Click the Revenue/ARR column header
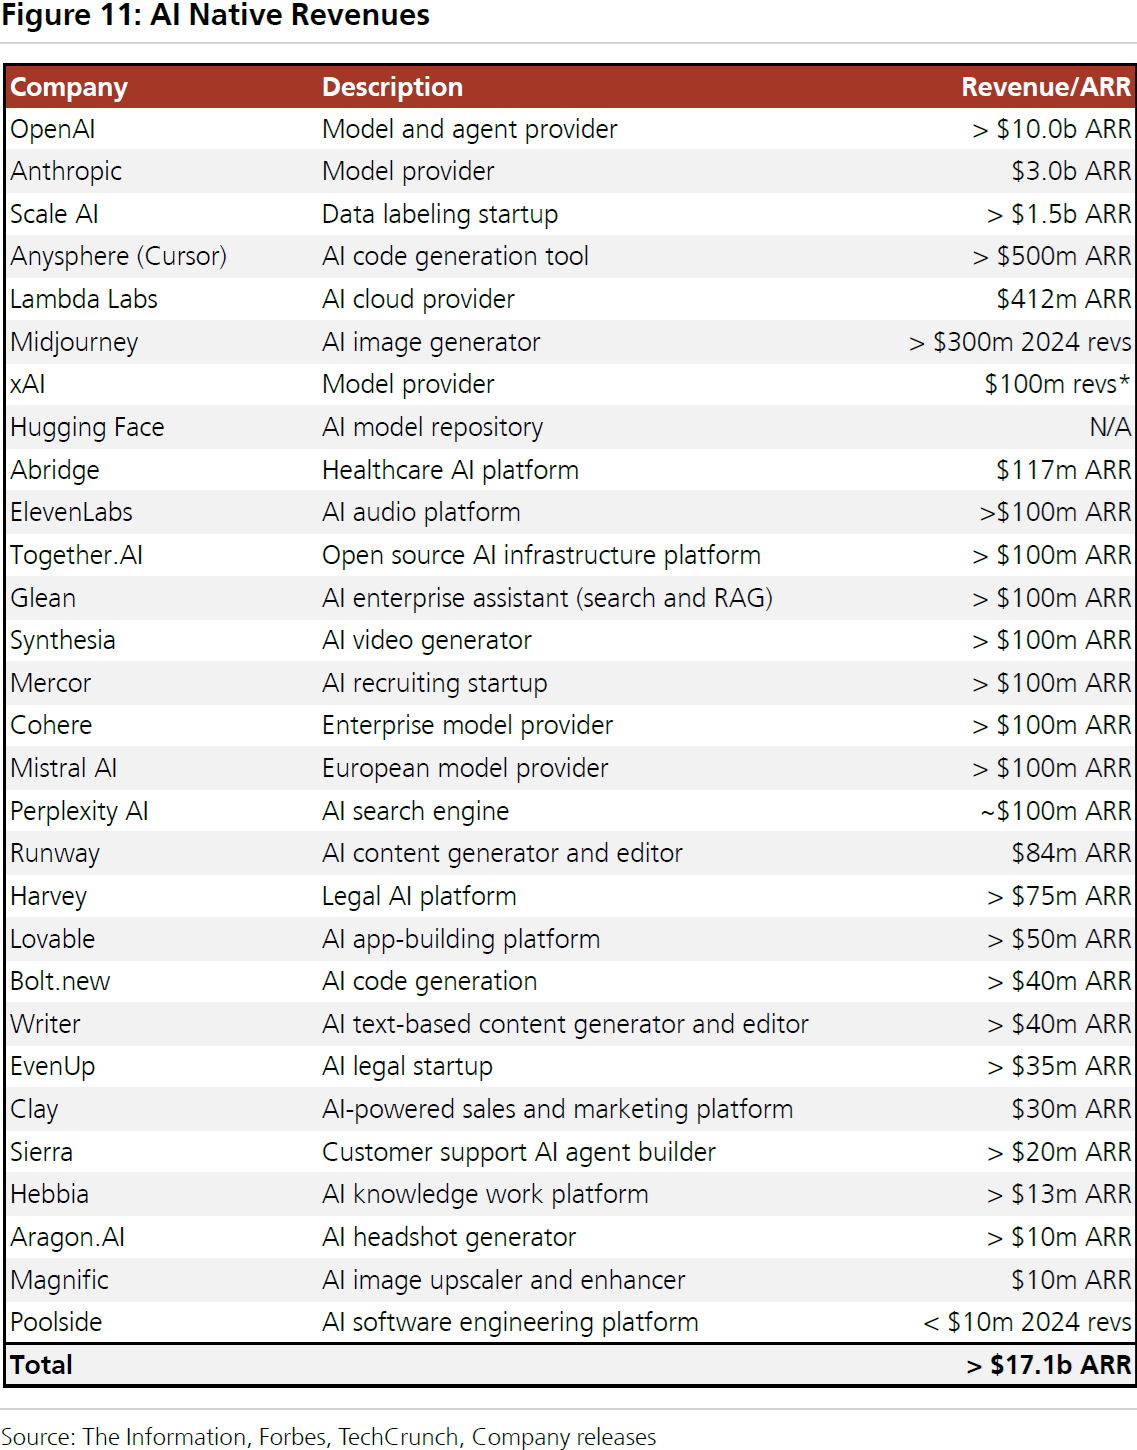 click(1045, 88)
